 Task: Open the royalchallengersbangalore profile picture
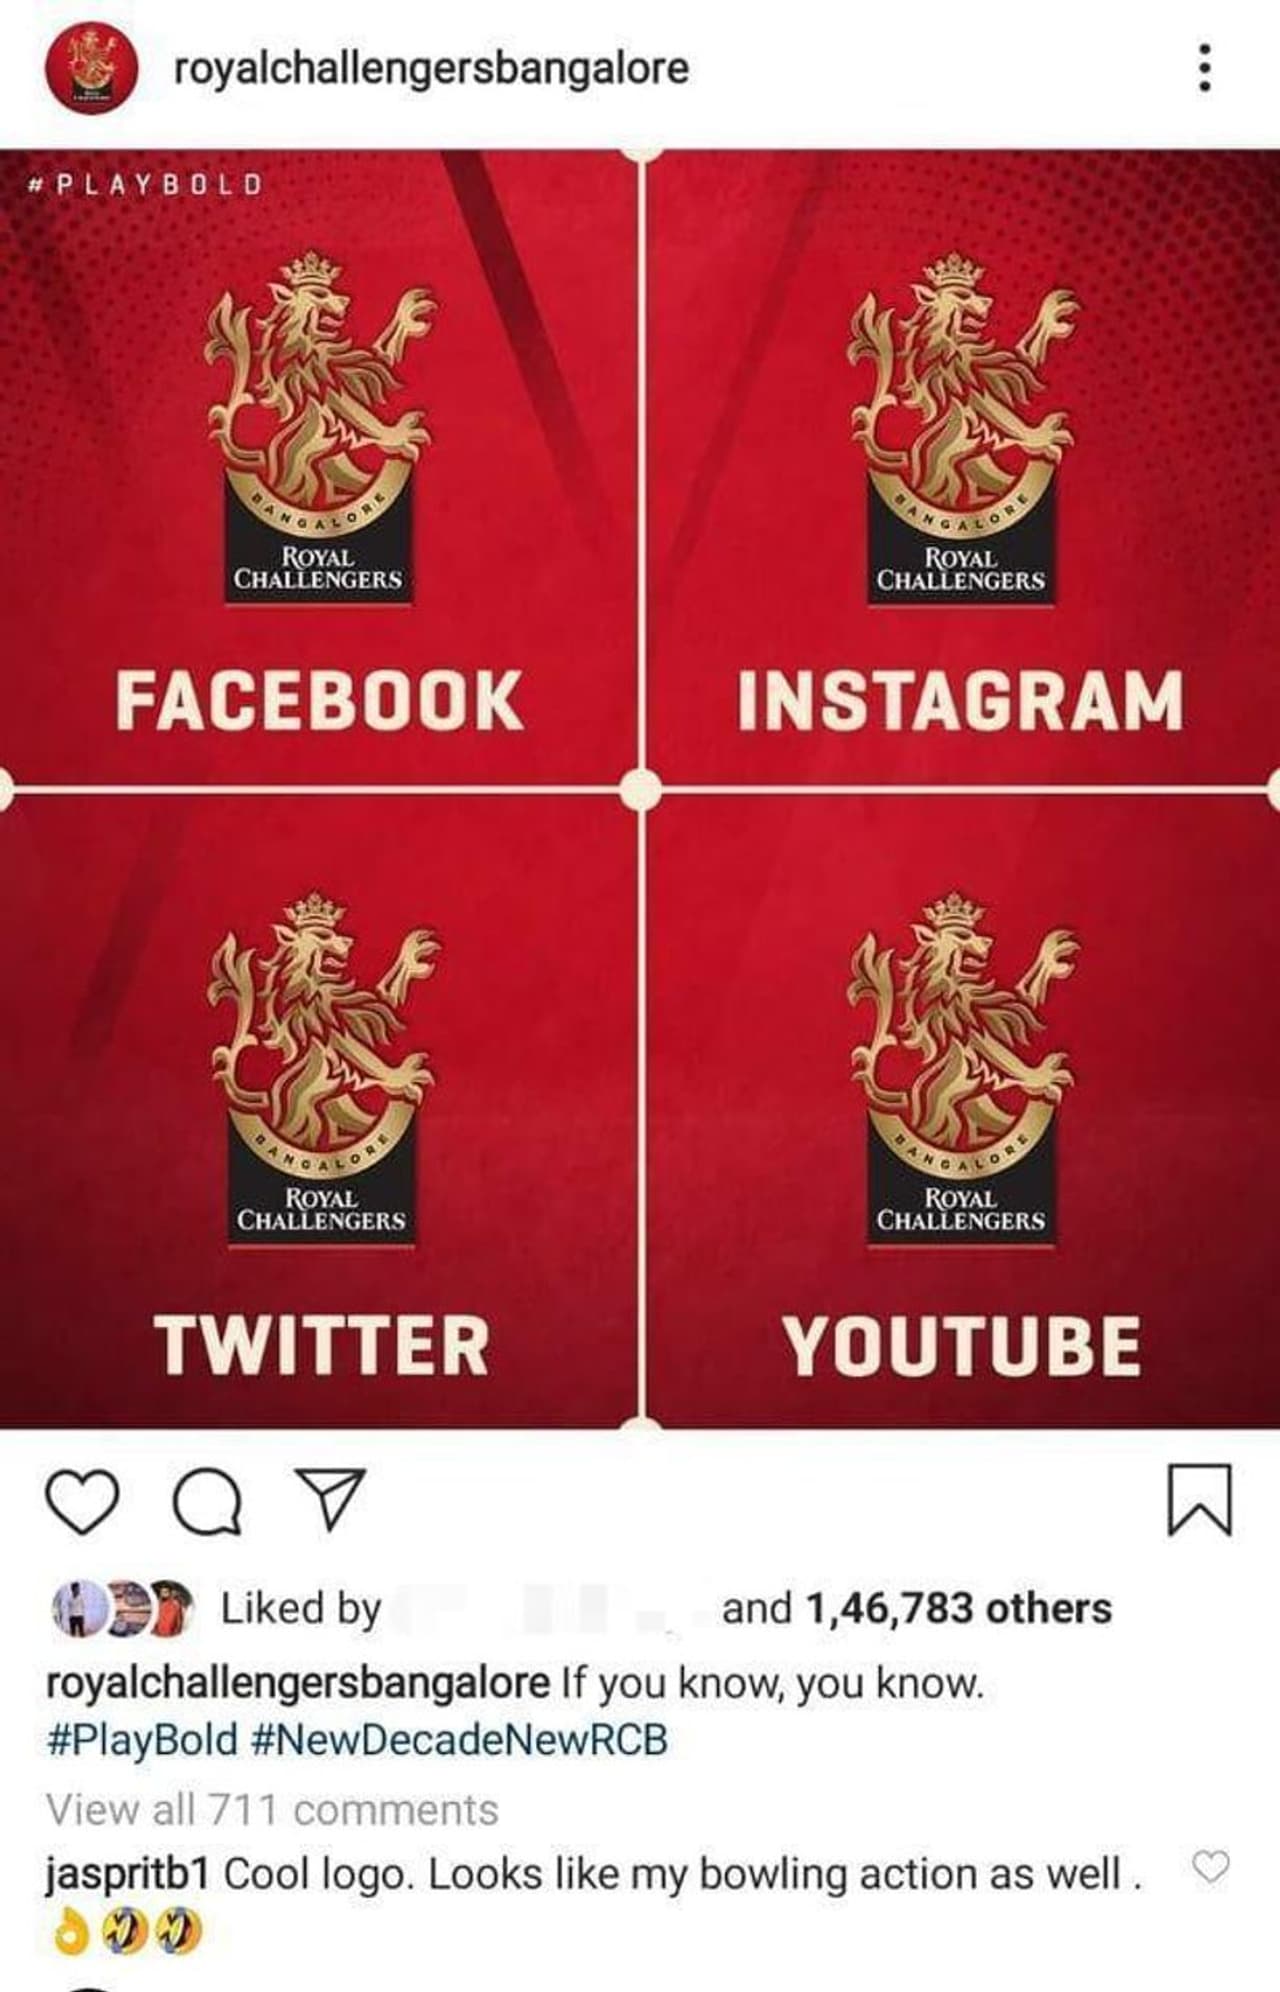coord(91,69)
